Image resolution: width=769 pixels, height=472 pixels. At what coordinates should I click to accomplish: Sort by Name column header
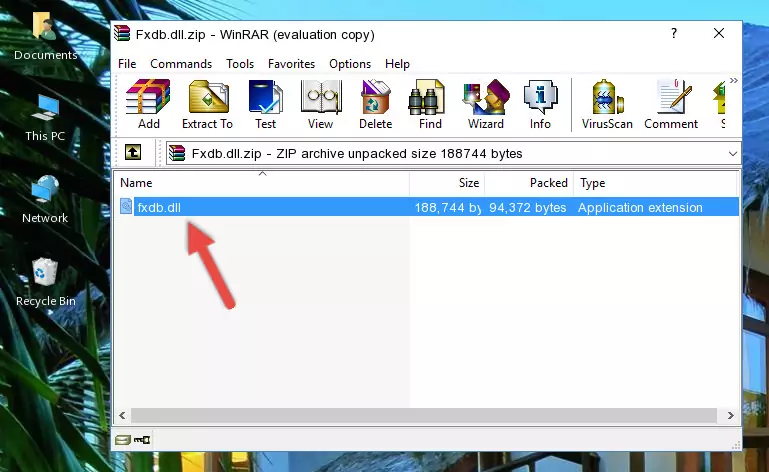[x=262, y=183]
